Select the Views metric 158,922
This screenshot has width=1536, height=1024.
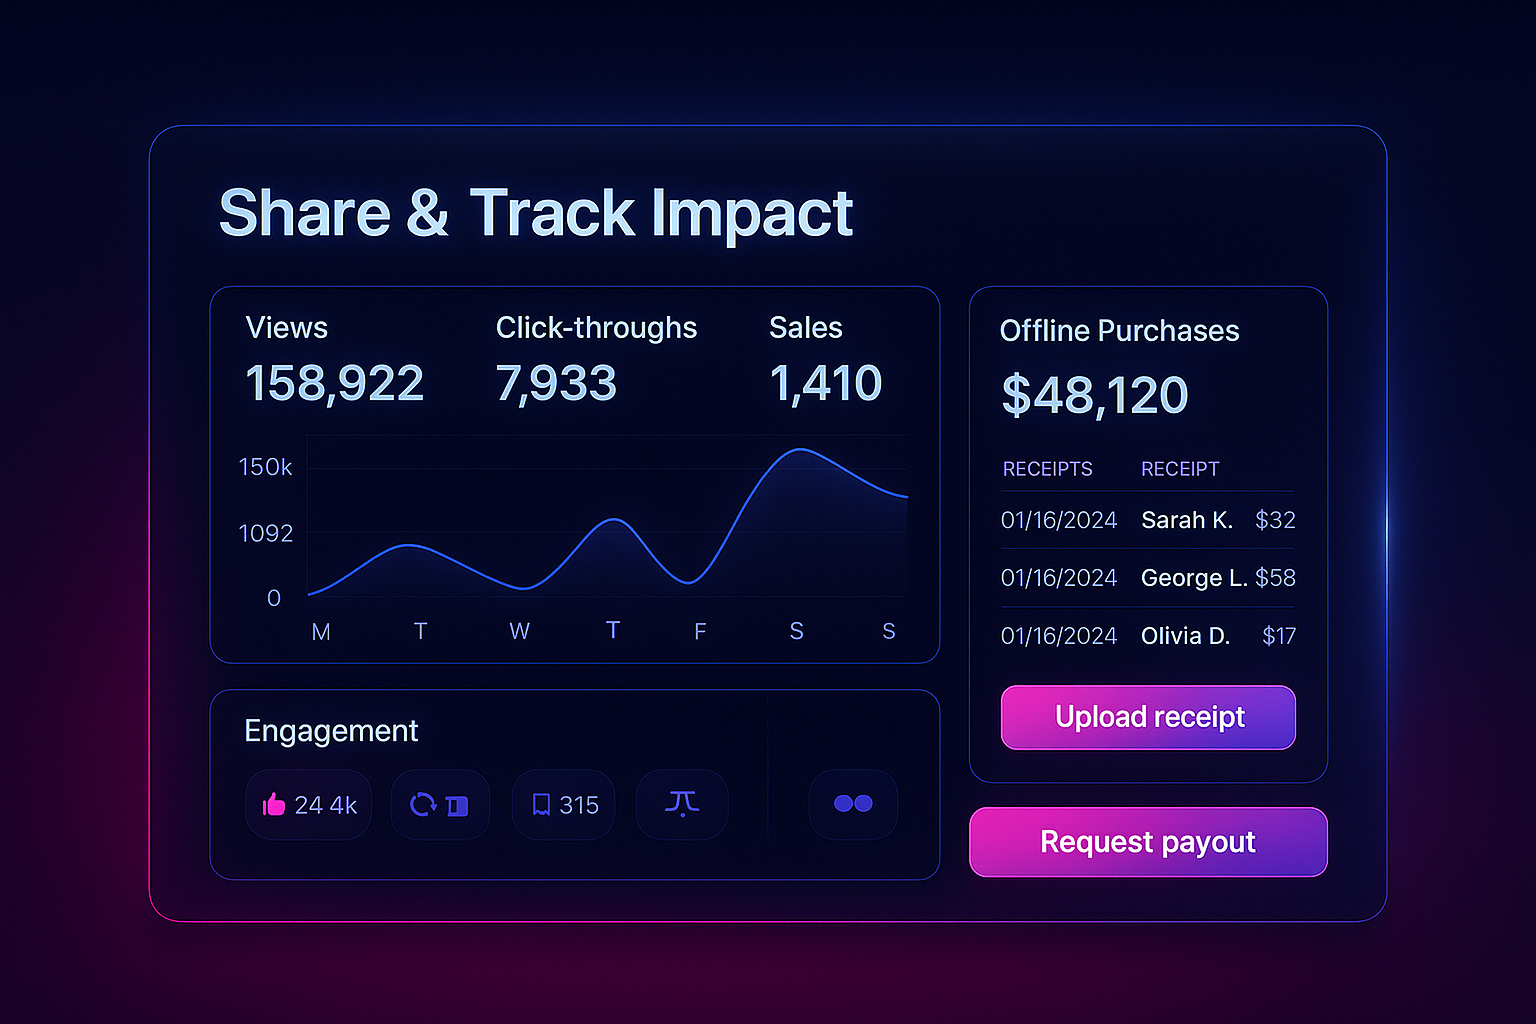coord(334,383)
